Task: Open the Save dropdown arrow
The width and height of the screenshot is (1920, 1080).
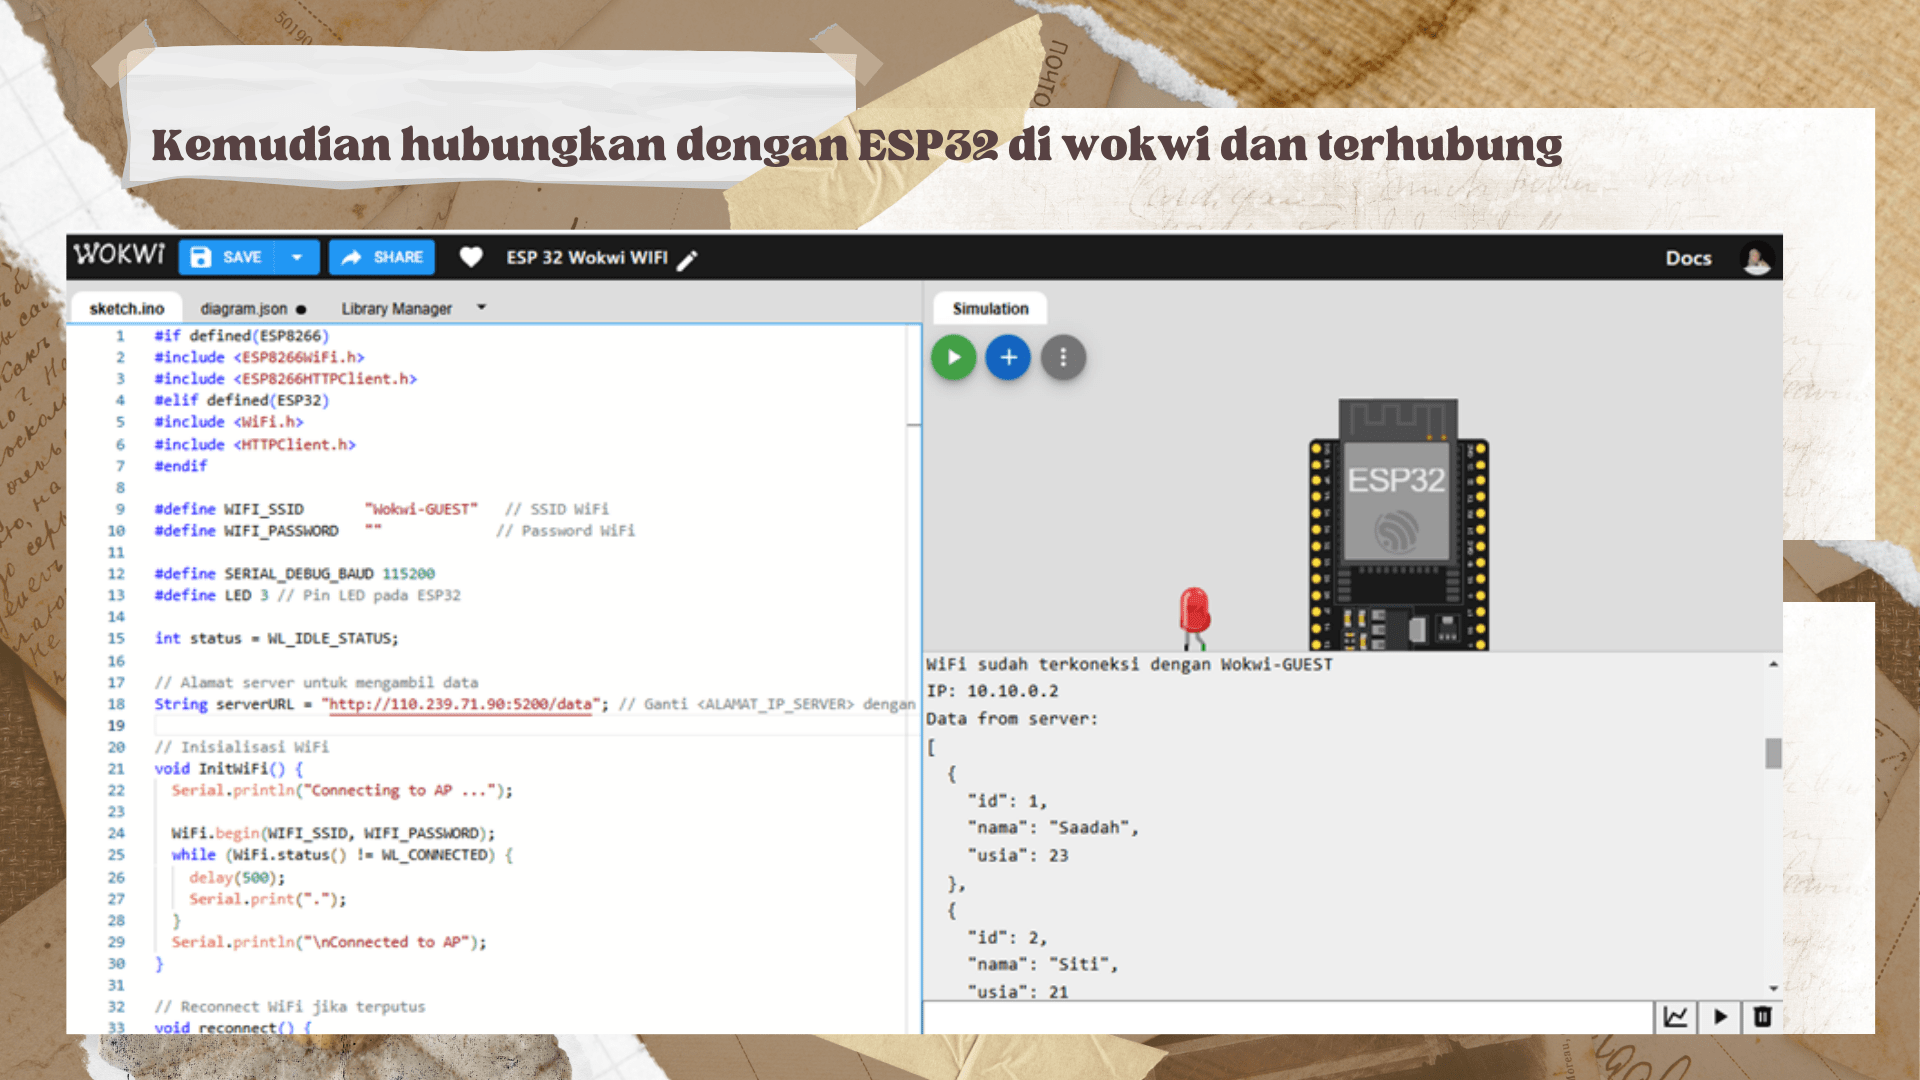Action: point(297,257)
